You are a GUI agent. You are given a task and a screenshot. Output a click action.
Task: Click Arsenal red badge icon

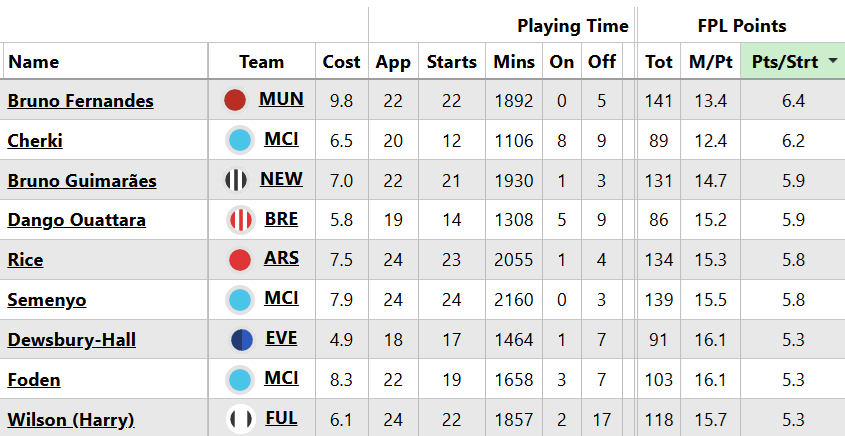tap(240, 260)
